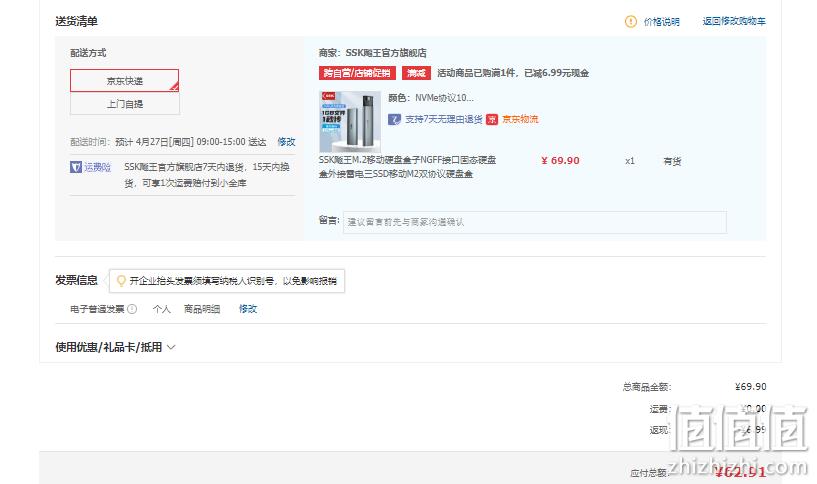Select 上门自提 pickup option
817x484 pixels.
125,104
